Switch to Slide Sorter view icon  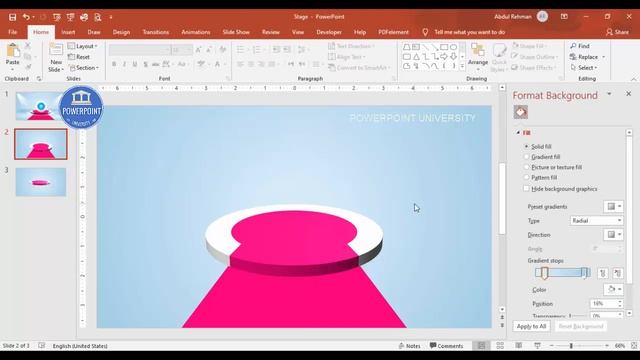pyautogui.click(x=500, y=346)
